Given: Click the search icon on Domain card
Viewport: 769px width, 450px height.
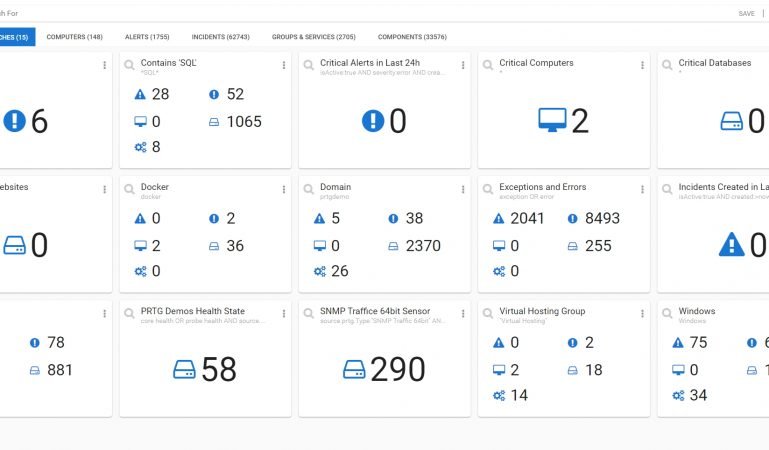Looking at the screenshot, I should pos(308,189).
